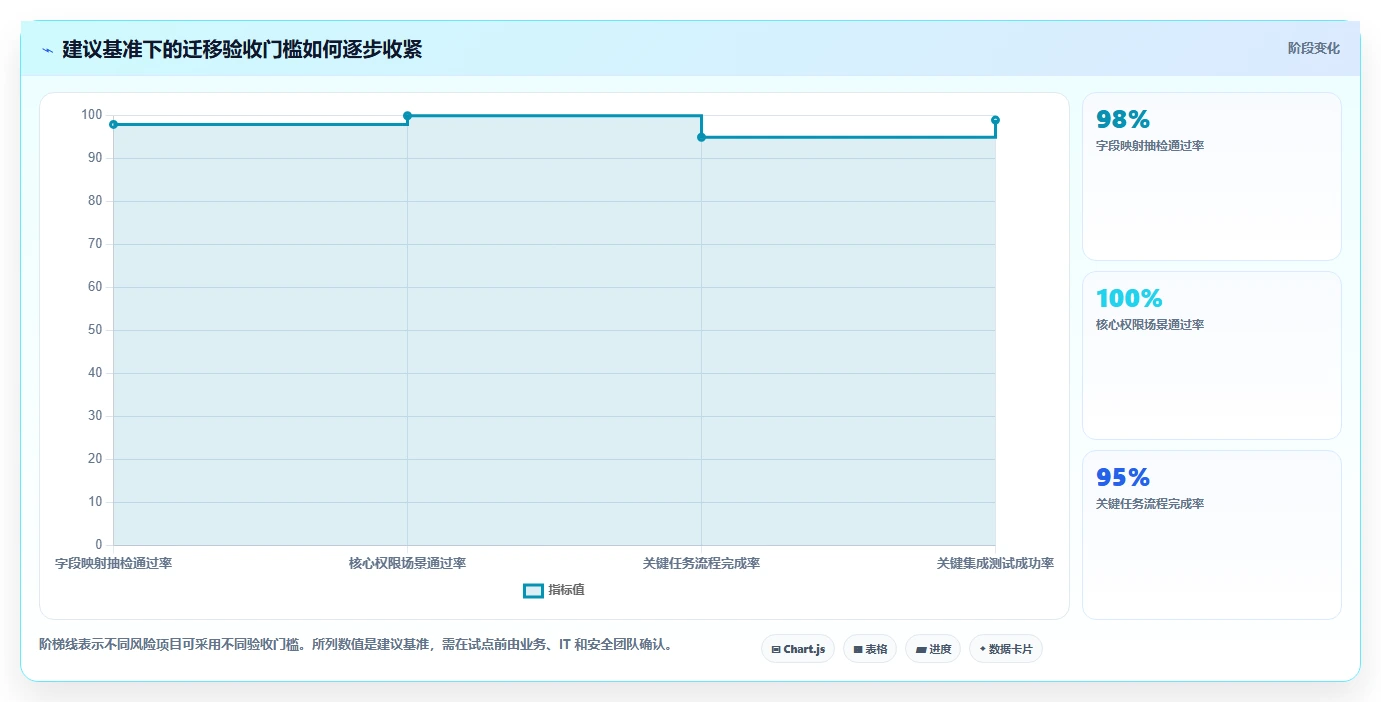Screen dimensions: 1381x702
Task: Click x-axis label 关键集成测试成功率
Action: click(x=995, y=563)
